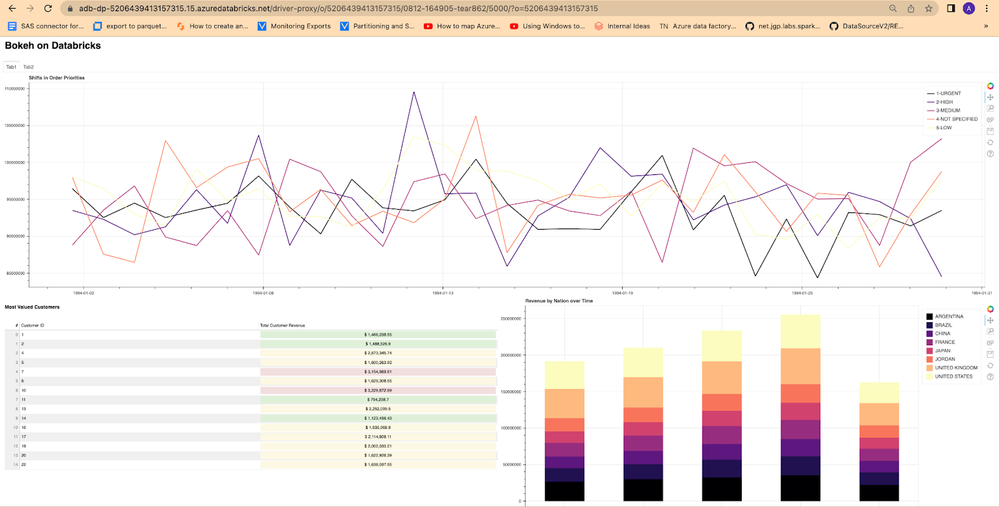Reset the Revenue by Nation bar chart
The width and height of the screenshot is (999, 507).
990,365
